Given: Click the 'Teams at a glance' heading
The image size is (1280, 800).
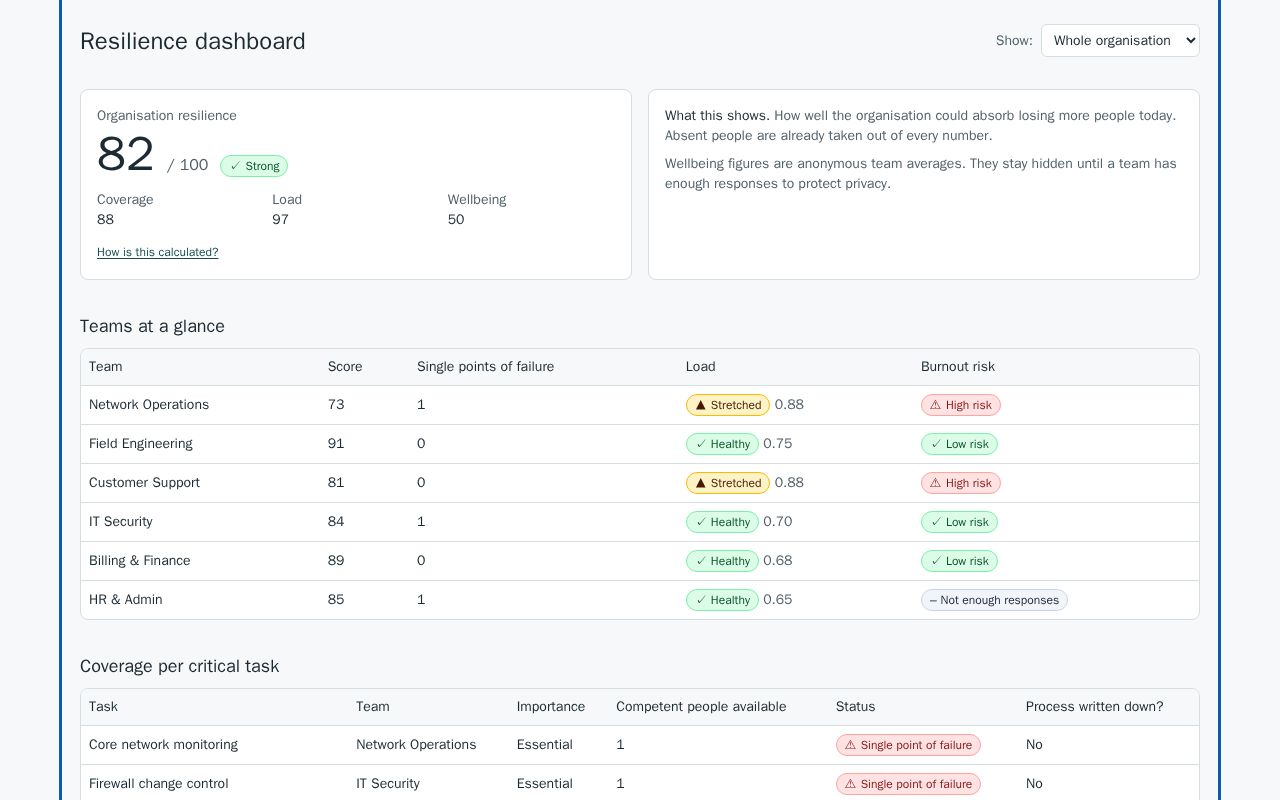Looking at the screenshot, I should tap(153, 326).
